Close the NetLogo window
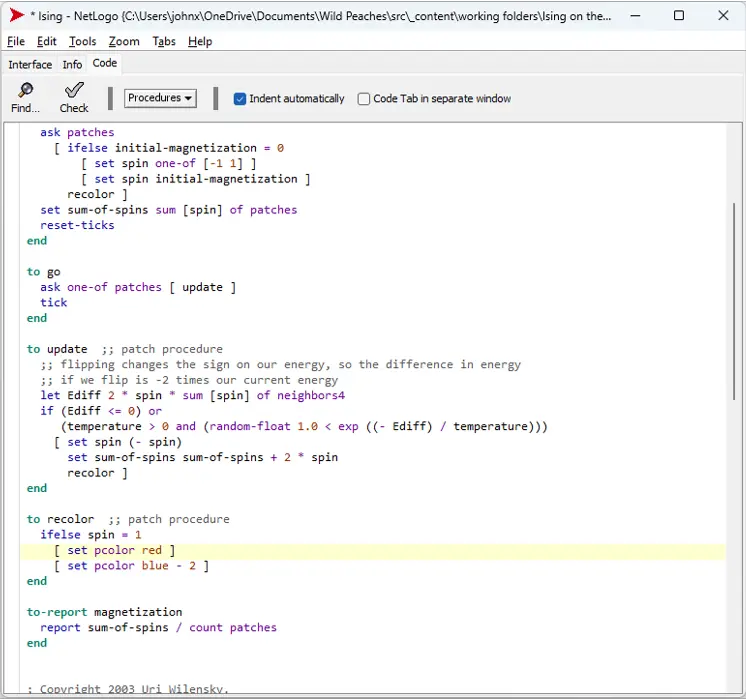 click(723, 16)
